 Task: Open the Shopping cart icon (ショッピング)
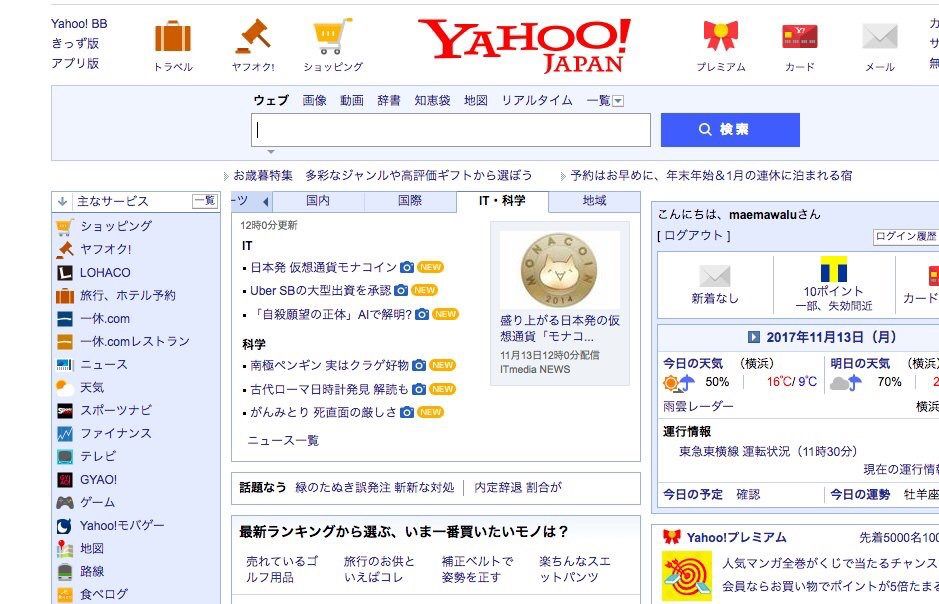tap(332, 36)
